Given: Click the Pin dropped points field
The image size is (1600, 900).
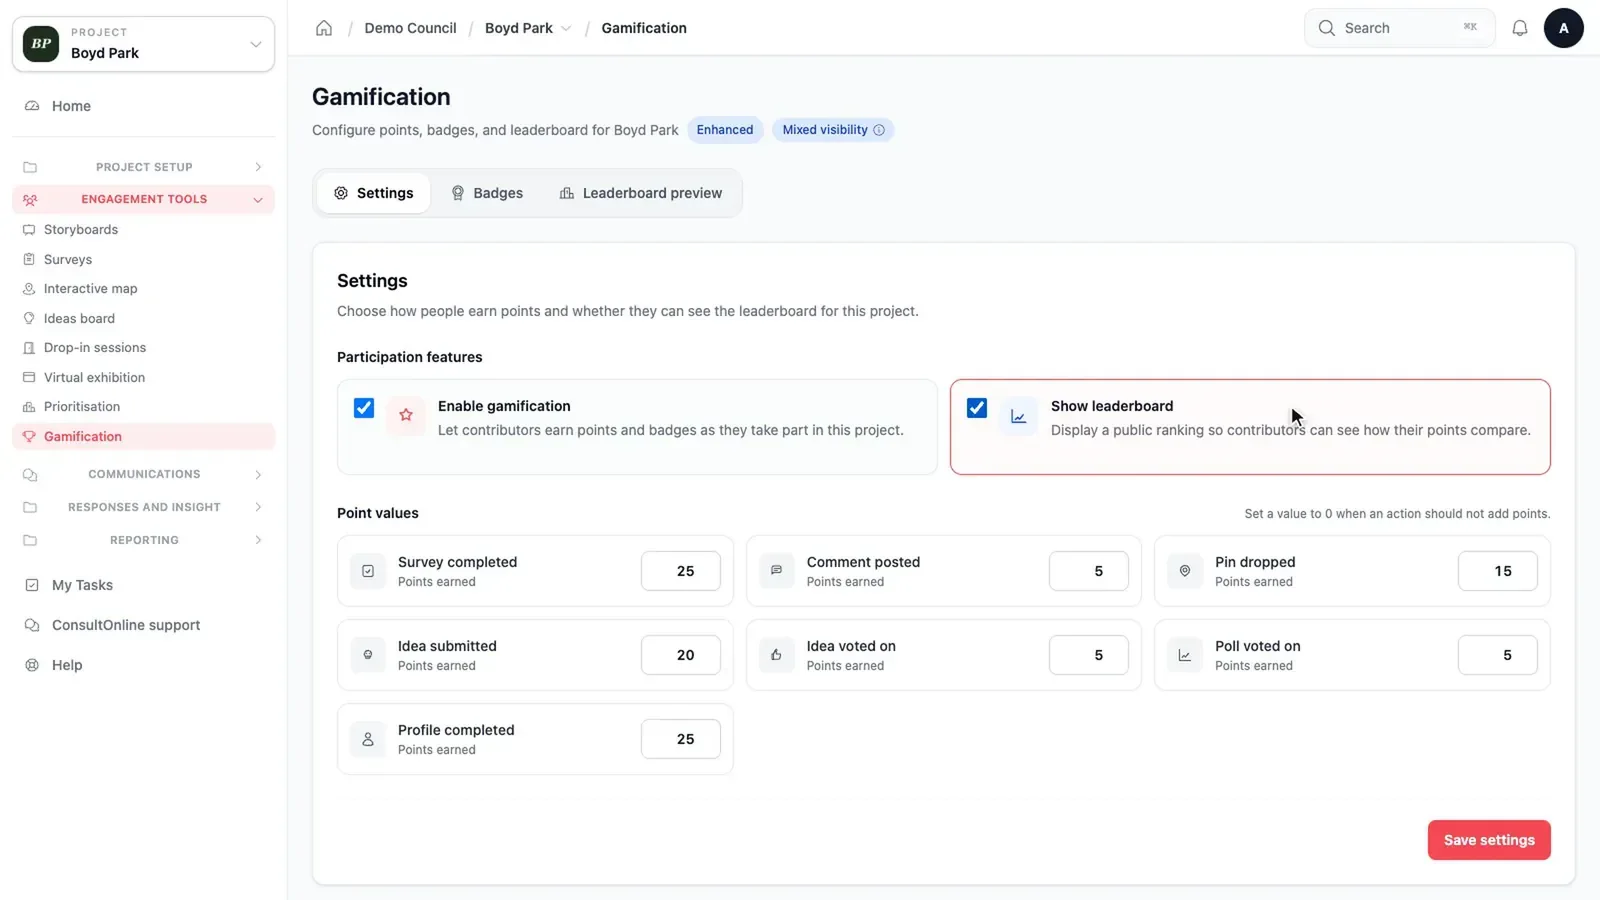Looking at the screenshot, I should point(1498,571).
